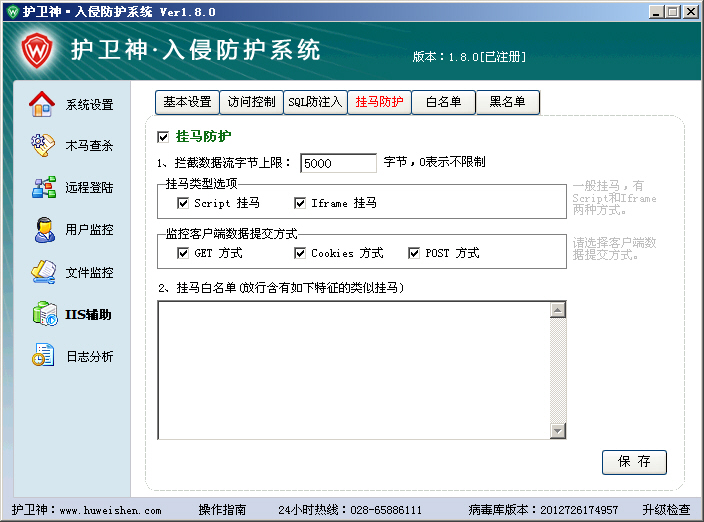Toggle Cookies 方式 checkbox
The image size is (704, 522).
pyautogui.click(x=299, y=253)
